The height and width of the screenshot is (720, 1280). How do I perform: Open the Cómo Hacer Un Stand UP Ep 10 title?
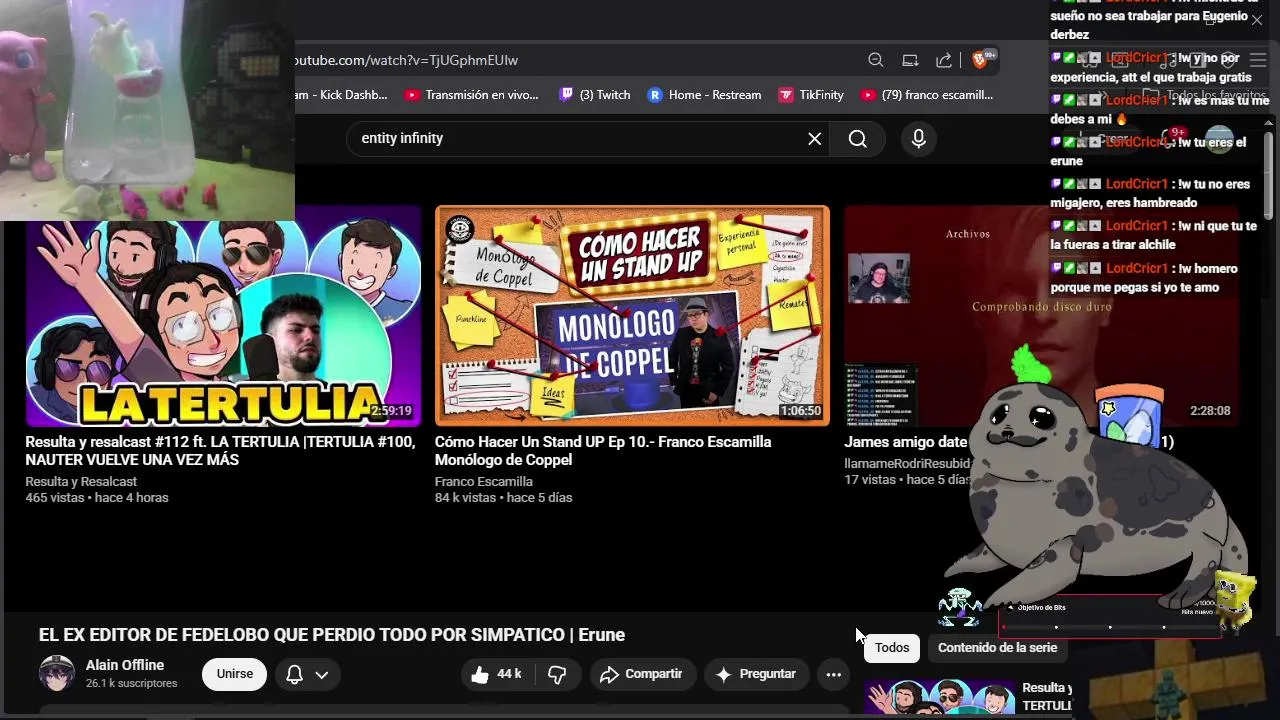(x=603, y=451)
